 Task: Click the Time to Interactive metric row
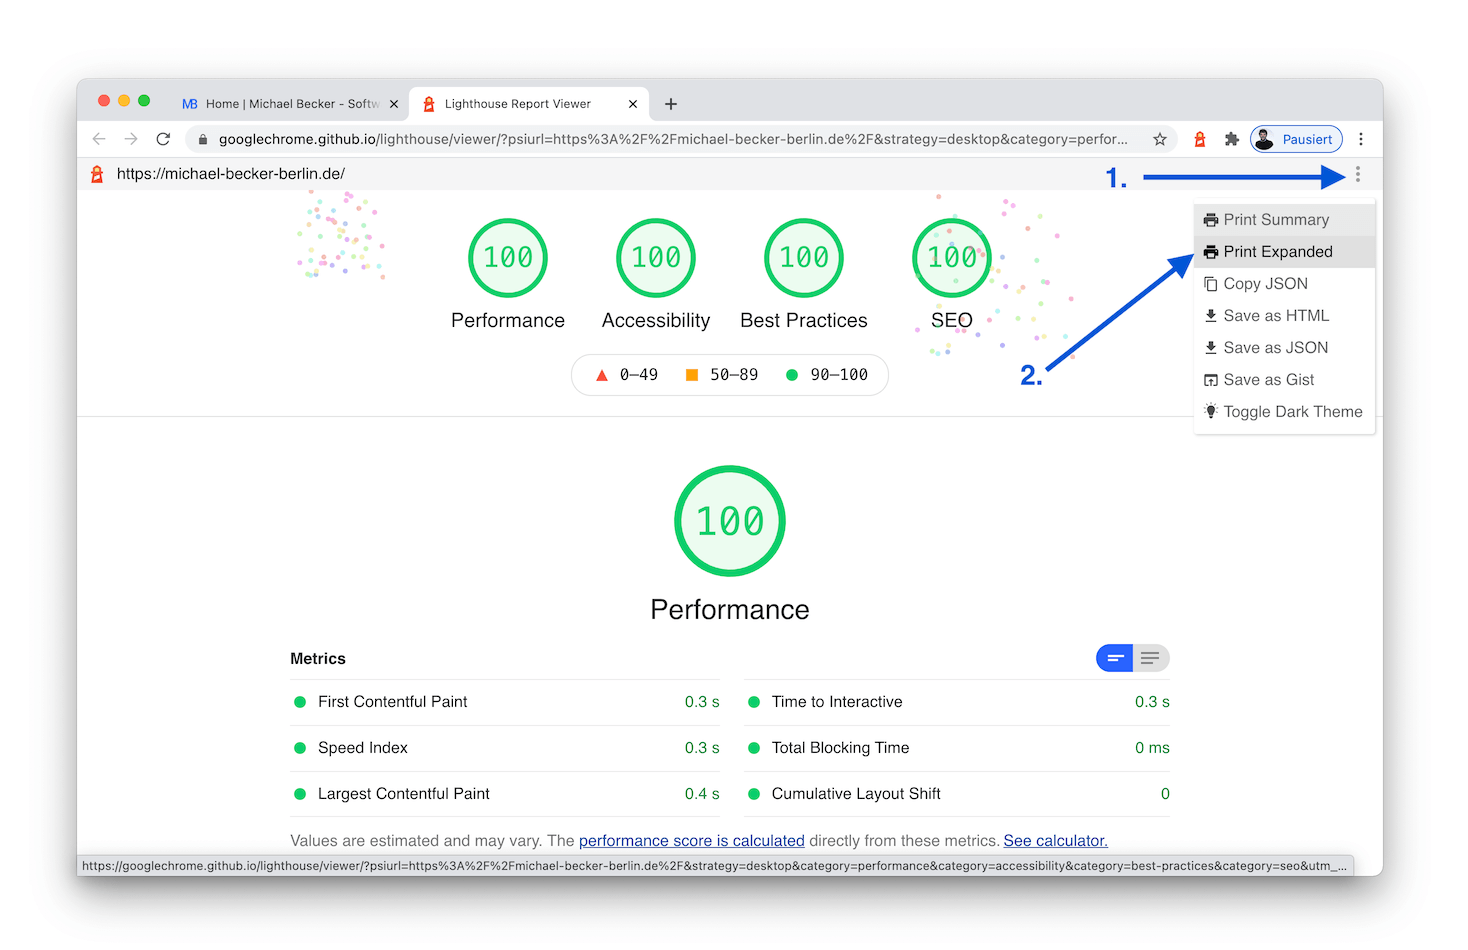click(957, 702)
